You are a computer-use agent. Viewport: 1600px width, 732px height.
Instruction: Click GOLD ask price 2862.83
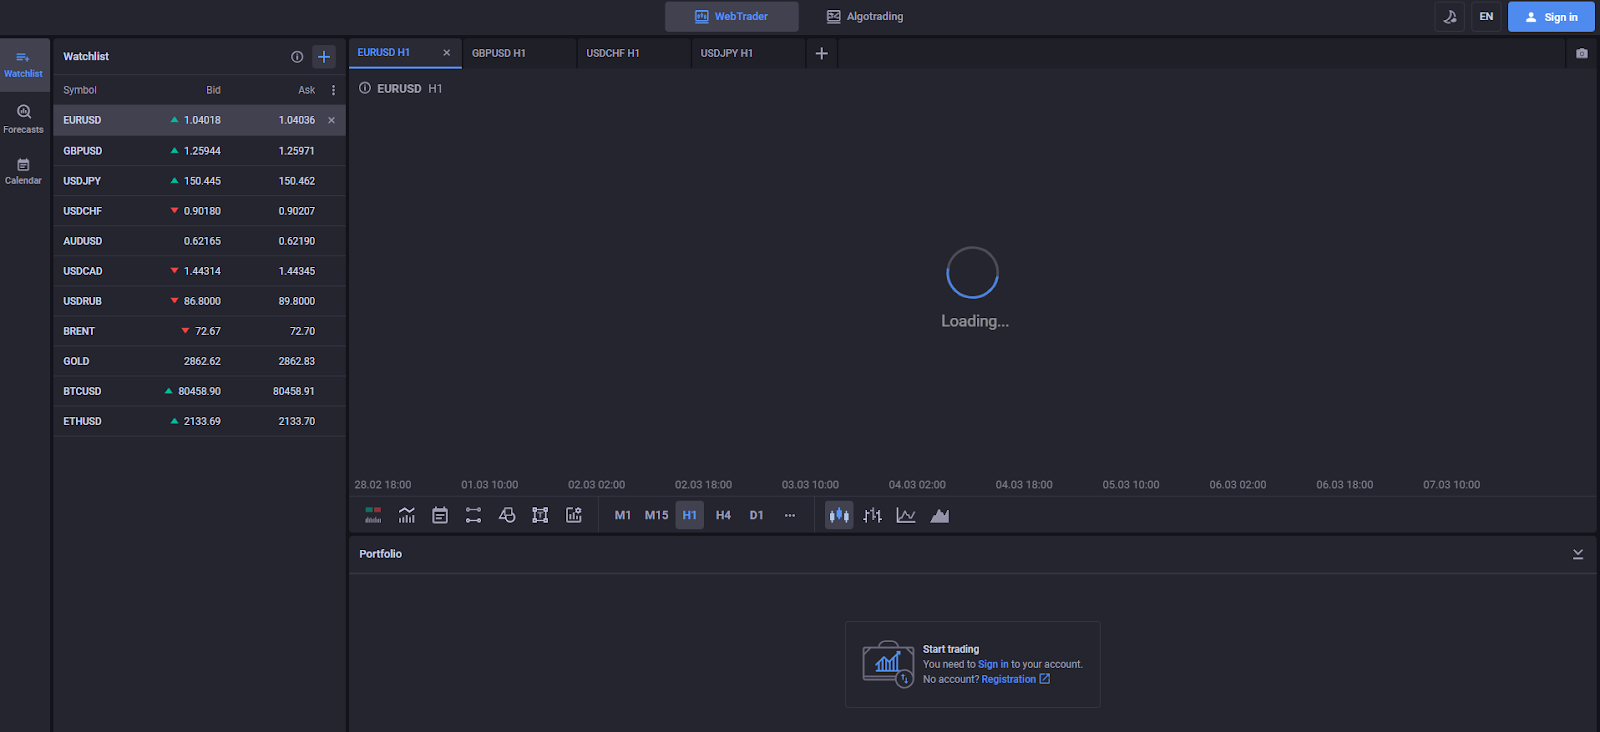pos(296,361)
